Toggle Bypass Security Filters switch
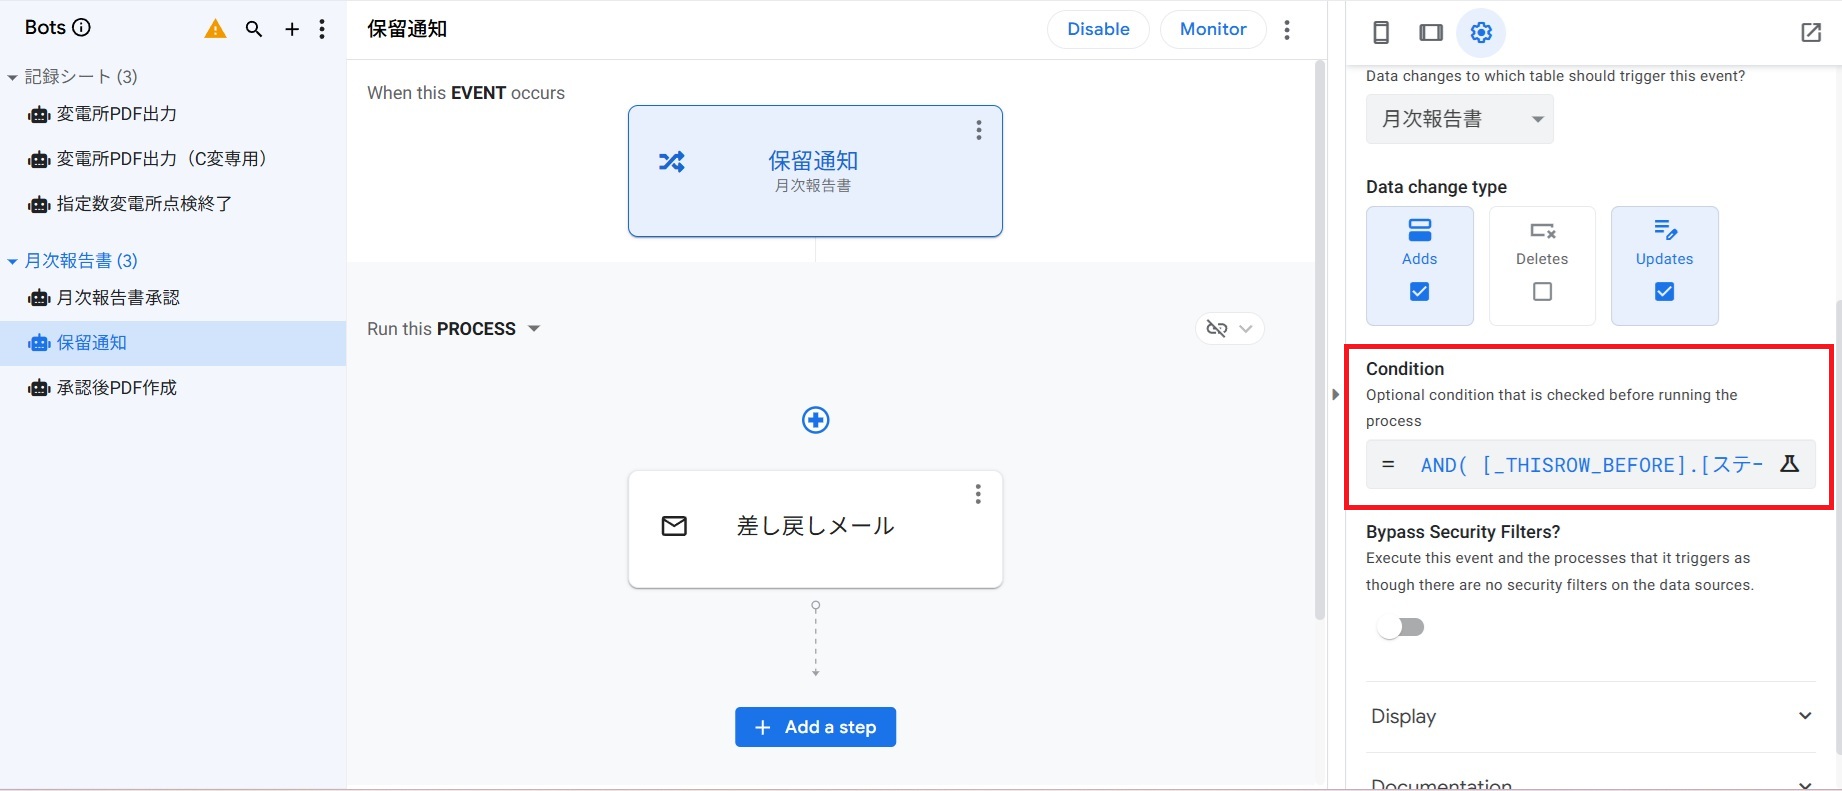 (1400, 627)
